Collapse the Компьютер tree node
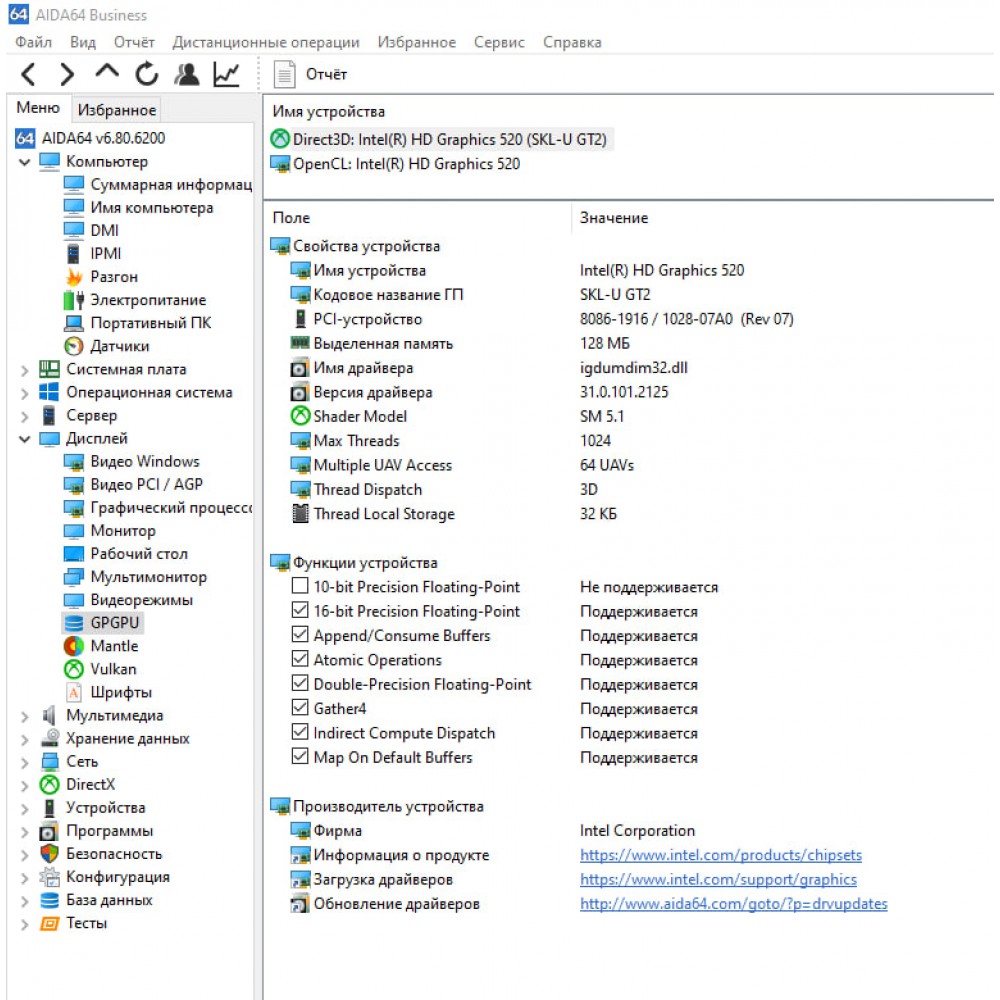The height and width of the screenshot is (1000, 1000). coord(25,162)
